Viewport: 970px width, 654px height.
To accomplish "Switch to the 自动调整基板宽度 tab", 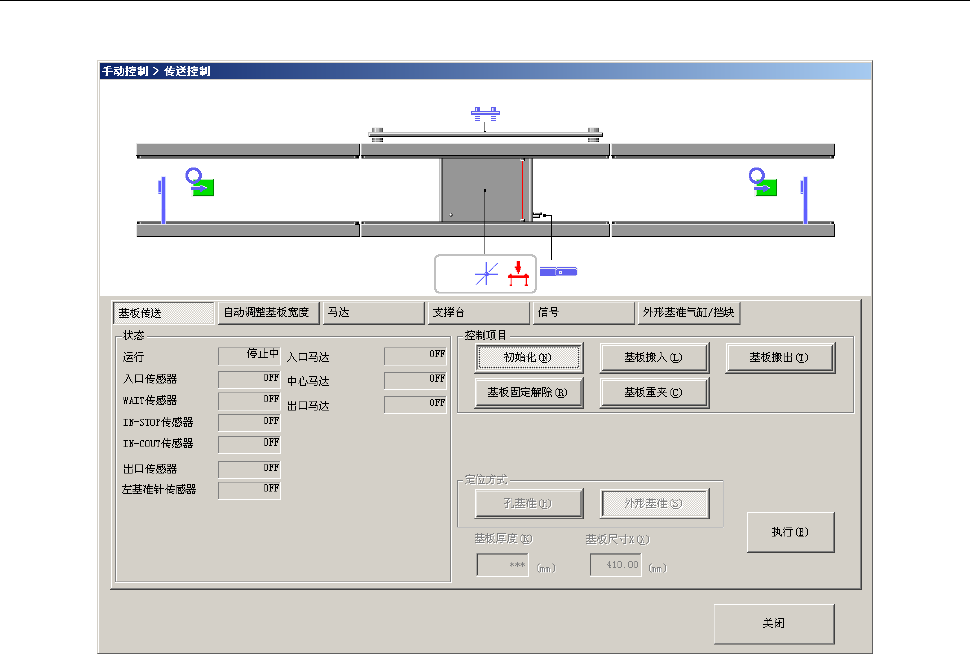I will (x=268, y=312).
